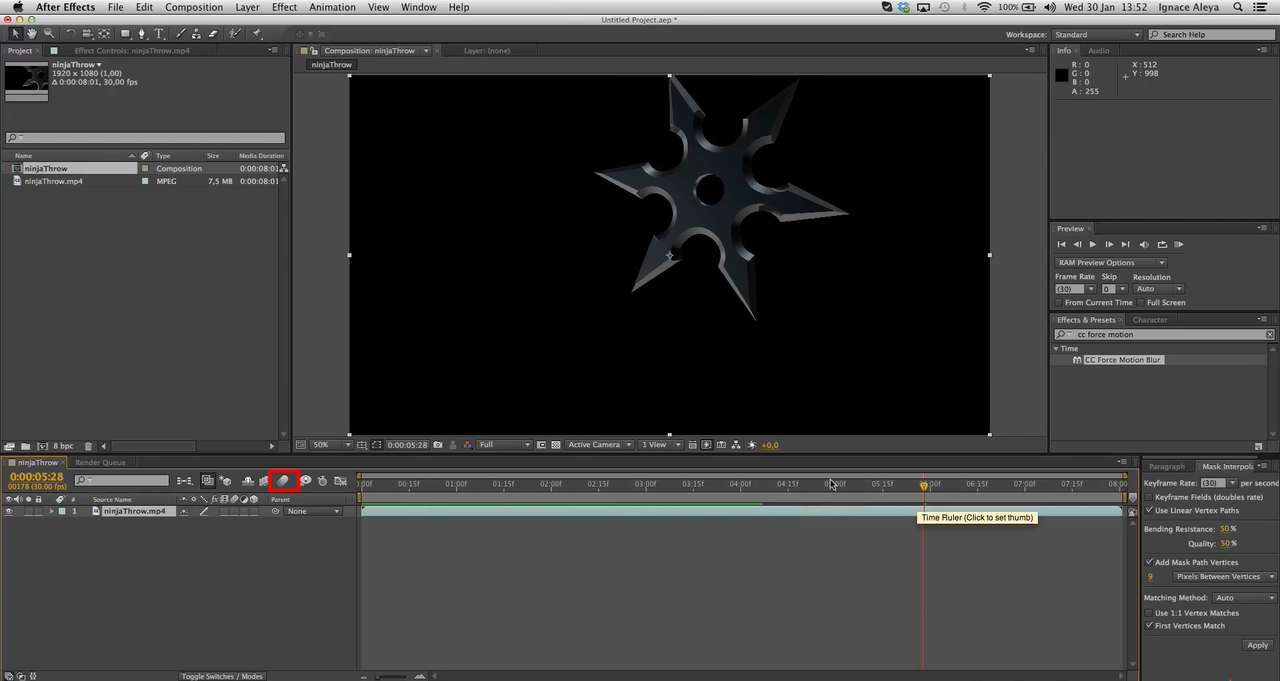1280x681 pixels.
Task: Select the Clone Stamp tool
Action: tap(195, 34)
